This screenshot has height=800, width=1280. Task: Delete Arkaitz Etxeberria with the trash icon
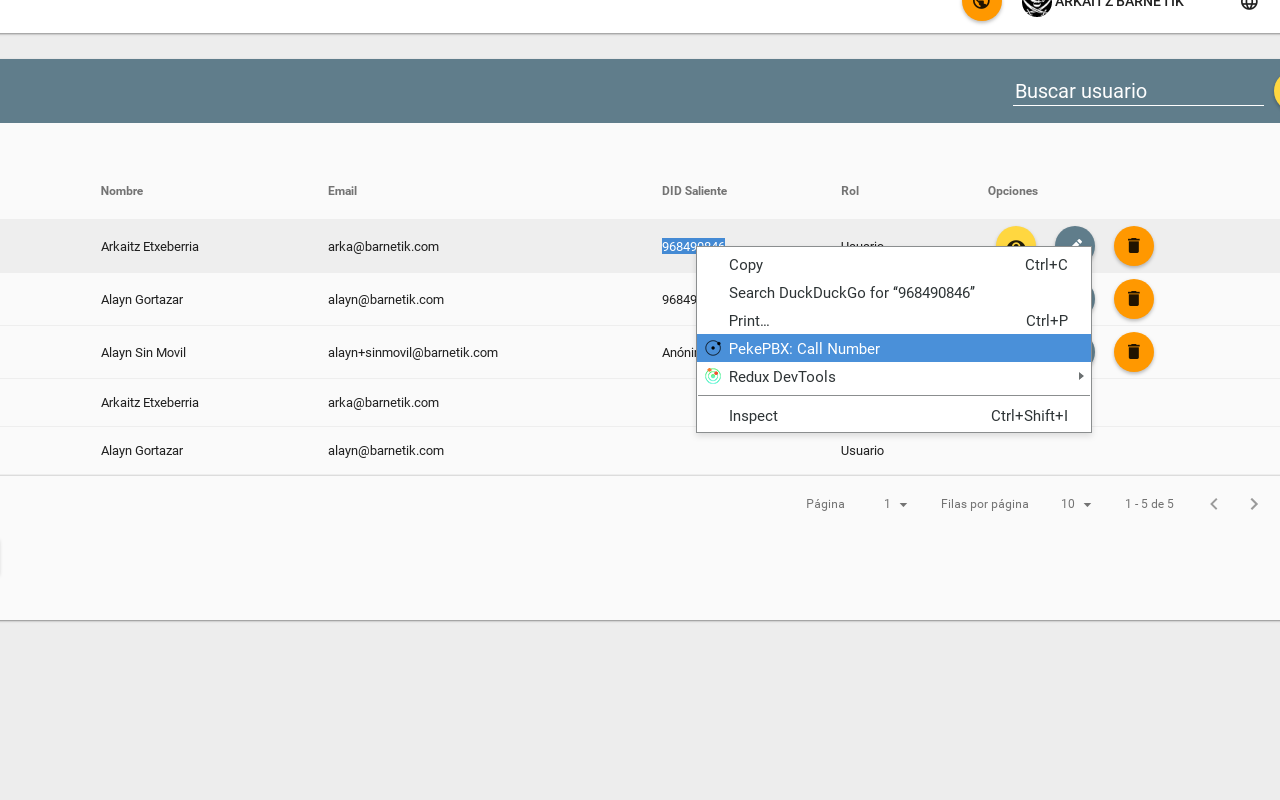click(1133, 246)
